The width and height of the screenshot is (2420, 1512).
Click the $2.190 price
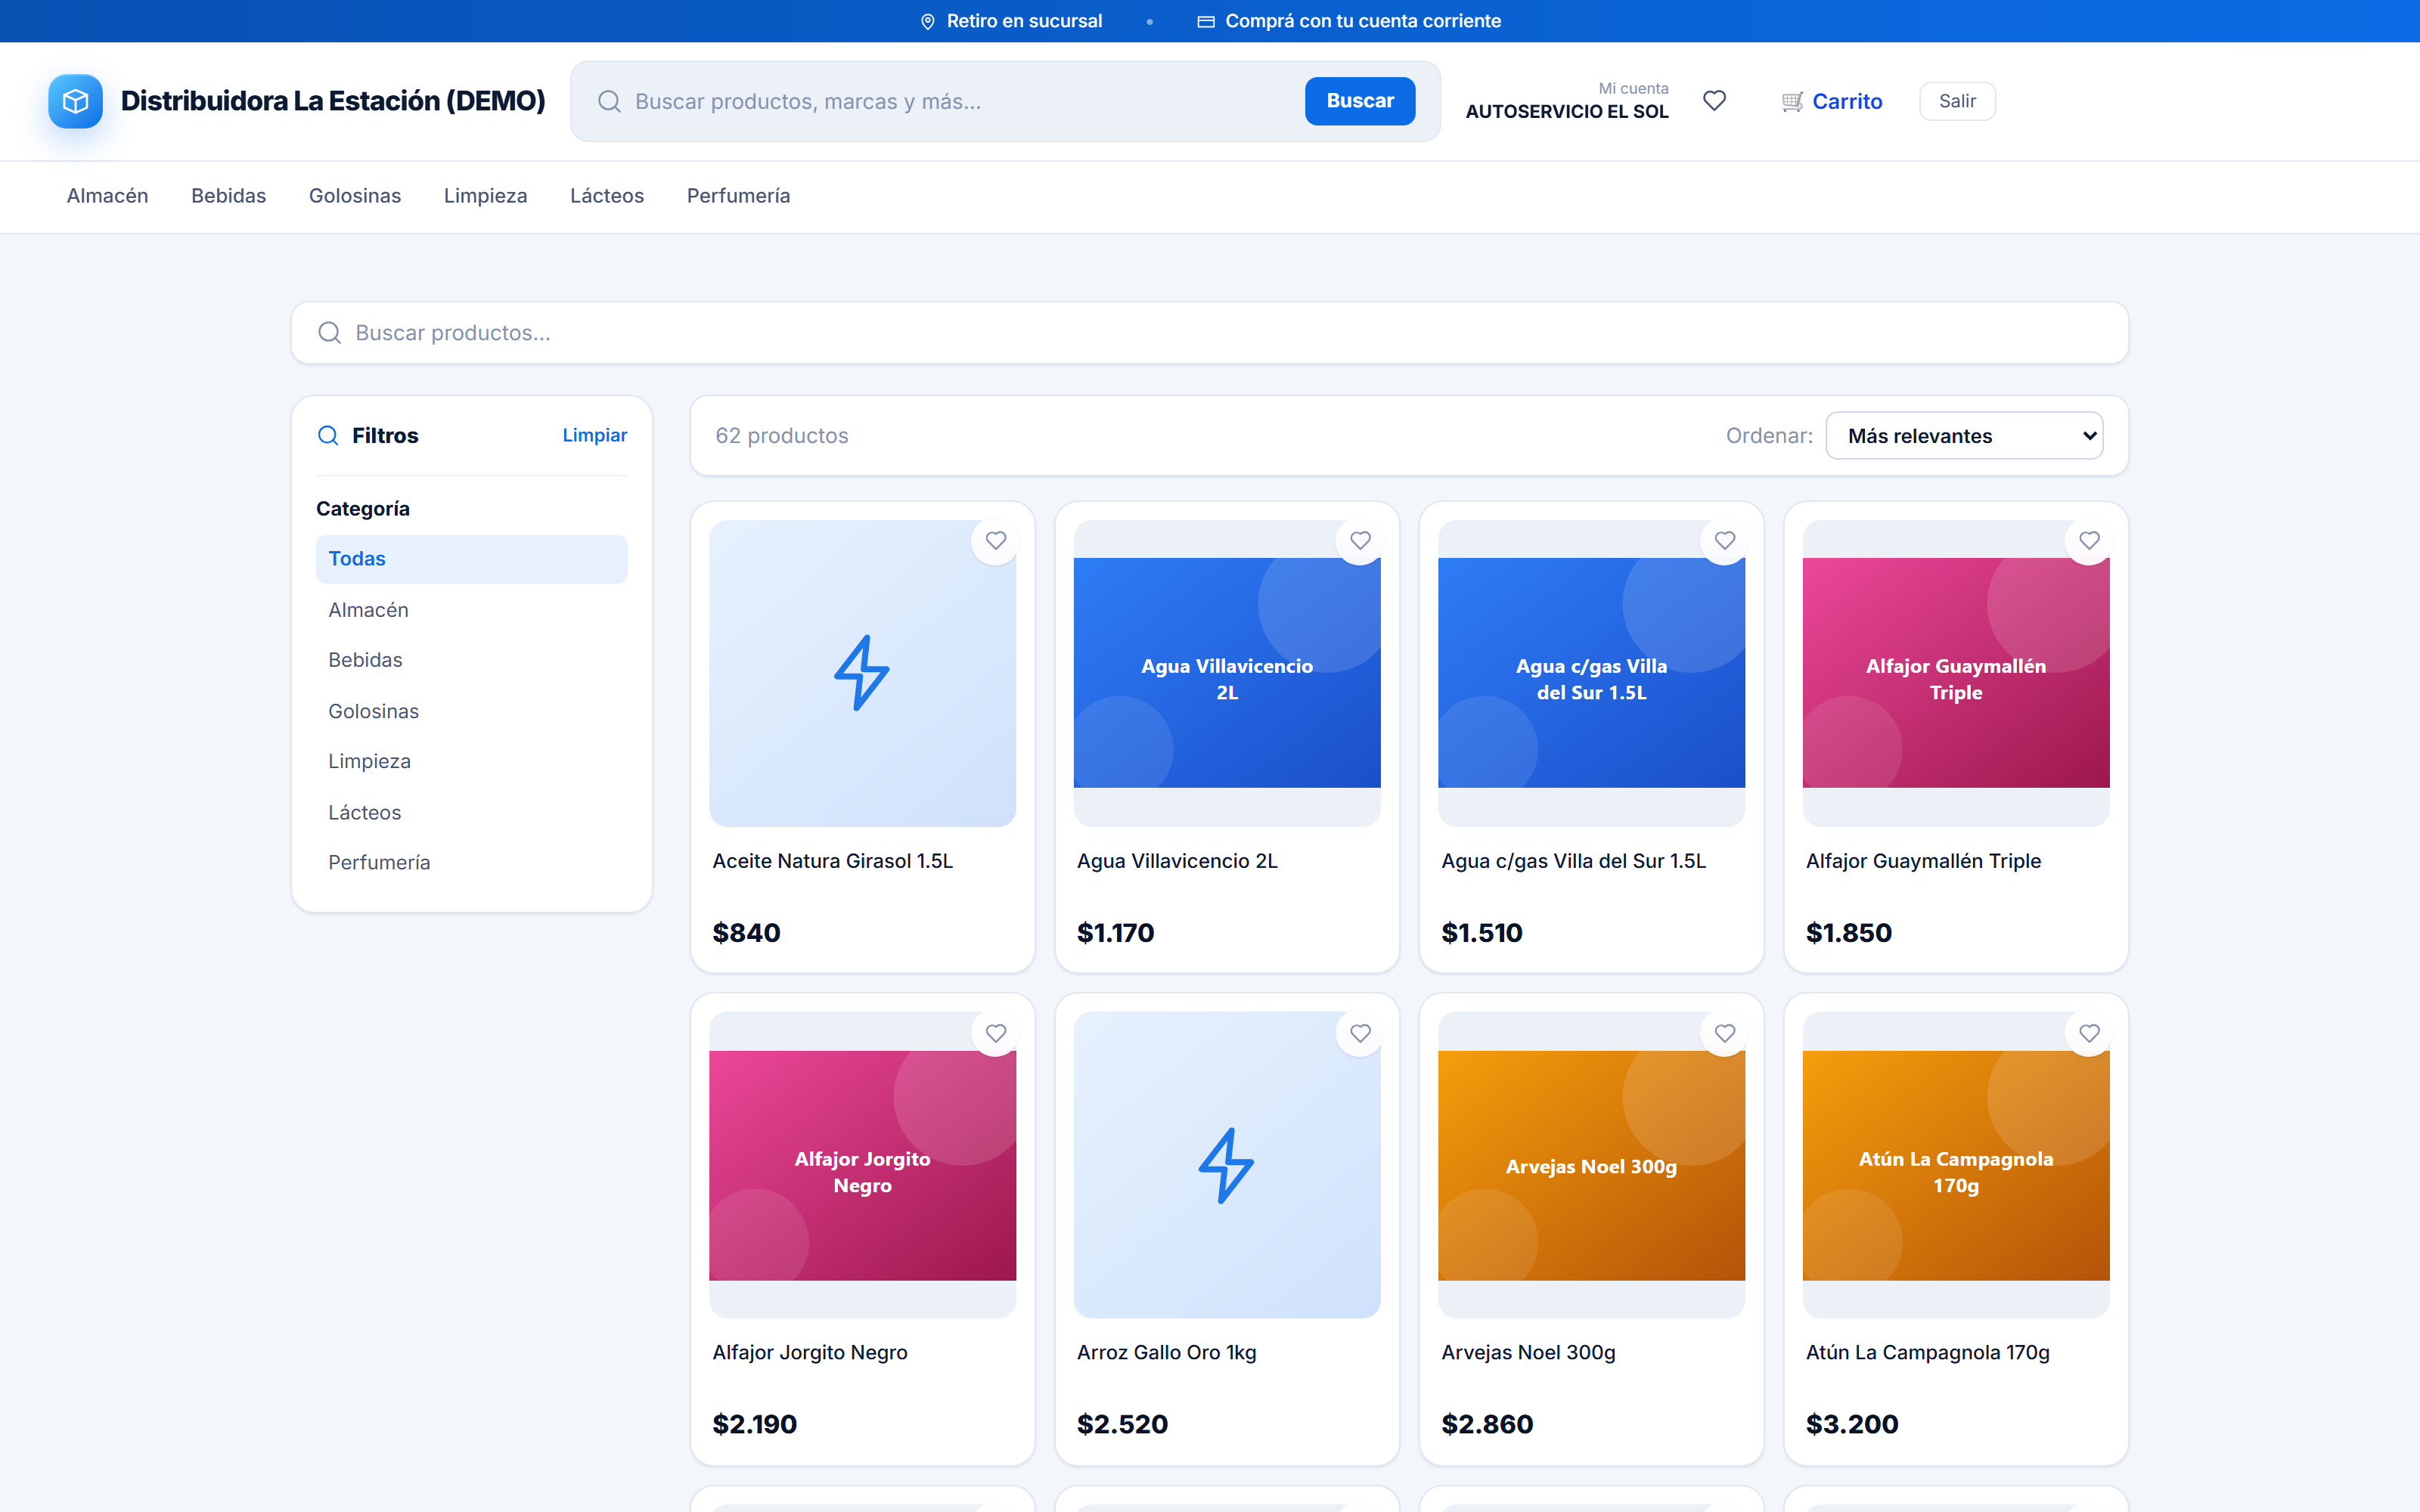pyautogui.click(x=754, y=1425)
